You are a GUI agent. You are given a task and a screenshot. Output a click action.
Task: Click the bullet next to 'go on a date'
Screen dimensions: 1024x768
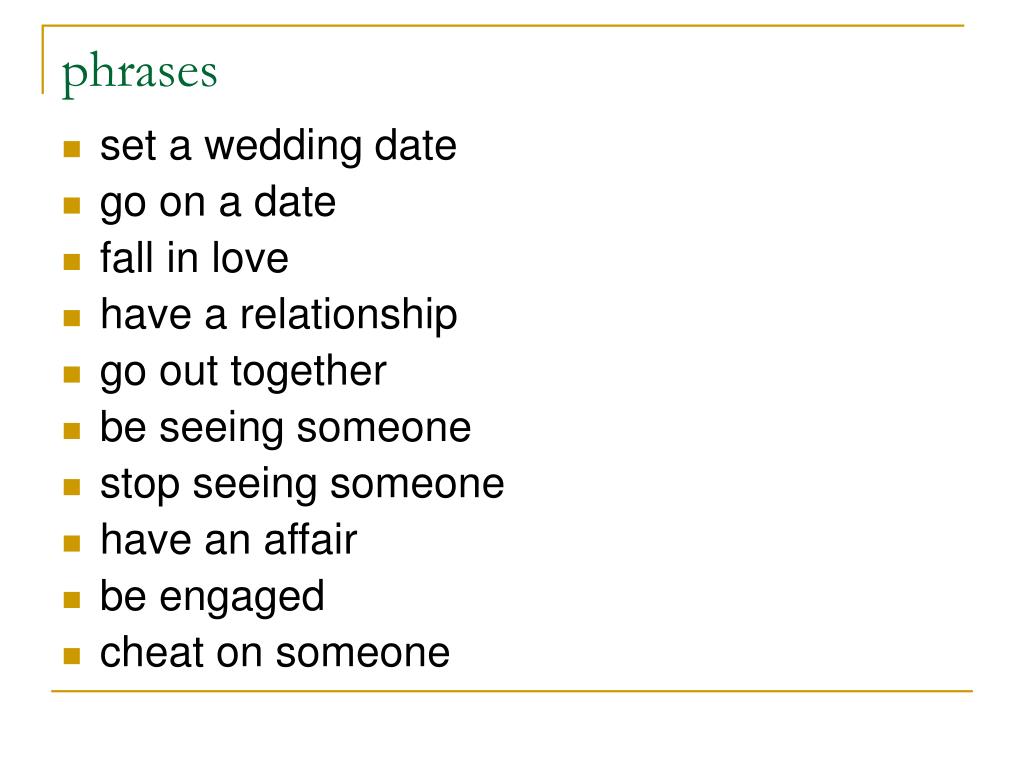(x=72, y=206)
